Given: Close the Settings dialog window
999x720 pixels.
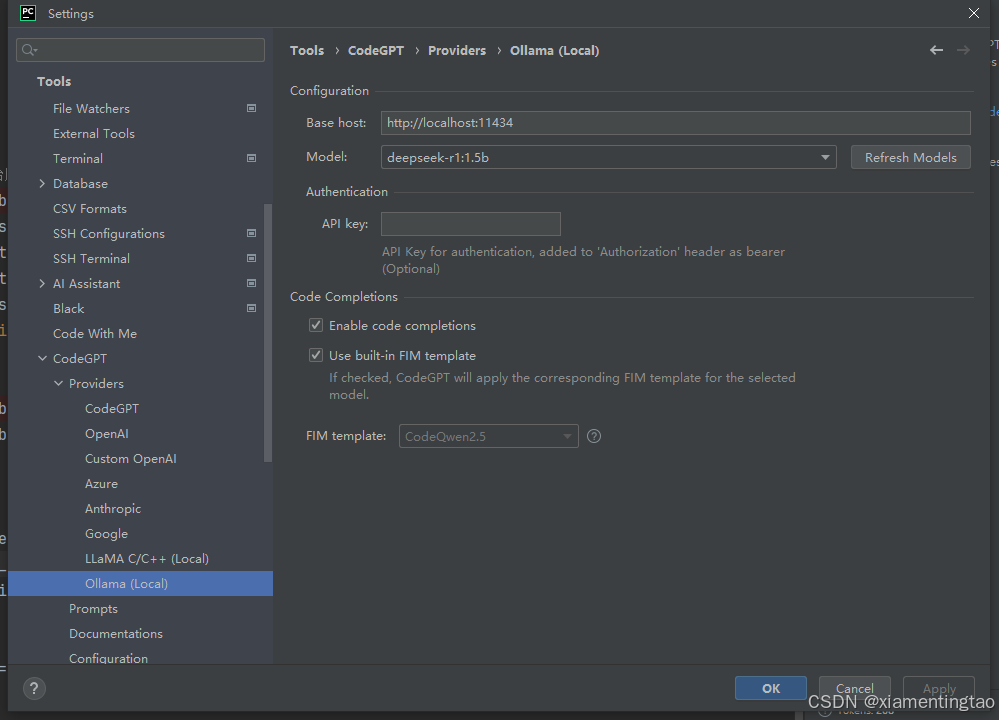Looking at the screenshot, I should (x=974, y=13).
